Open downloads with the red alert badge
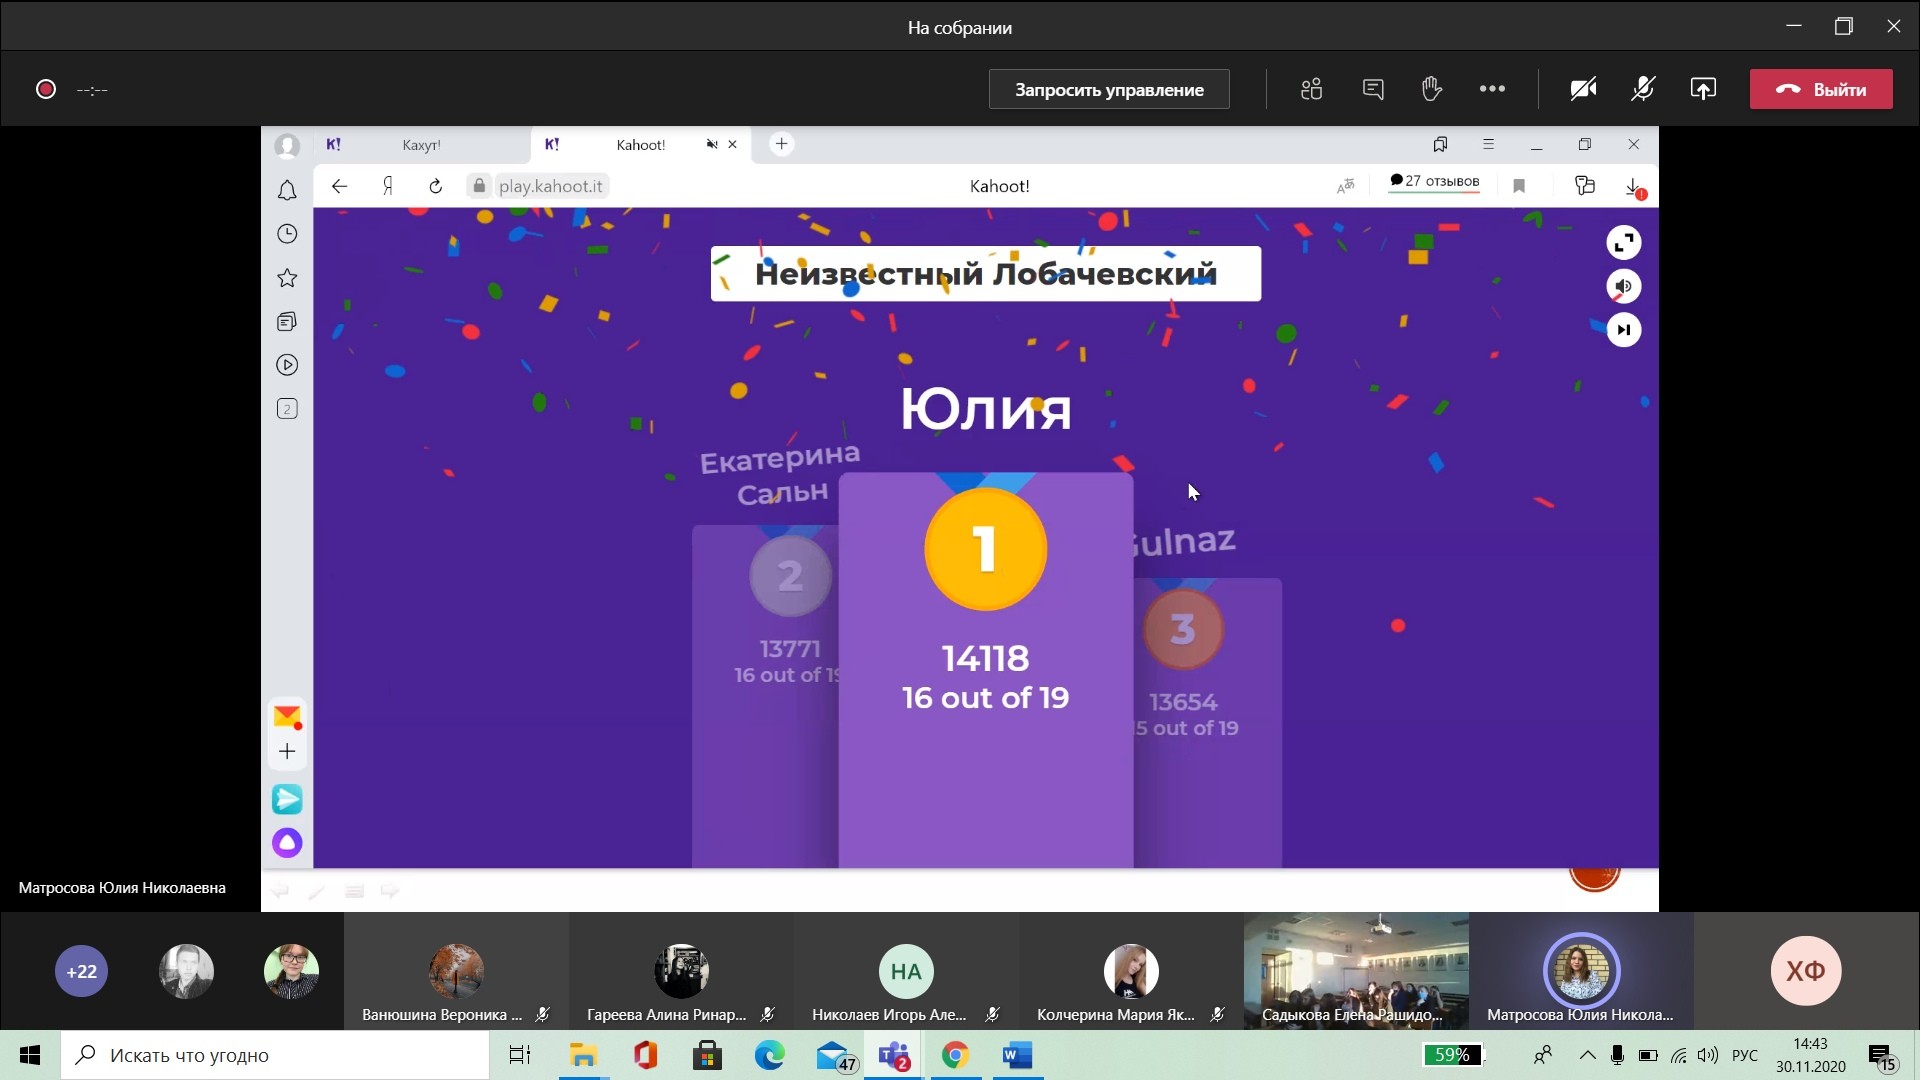 point(1632,187)
